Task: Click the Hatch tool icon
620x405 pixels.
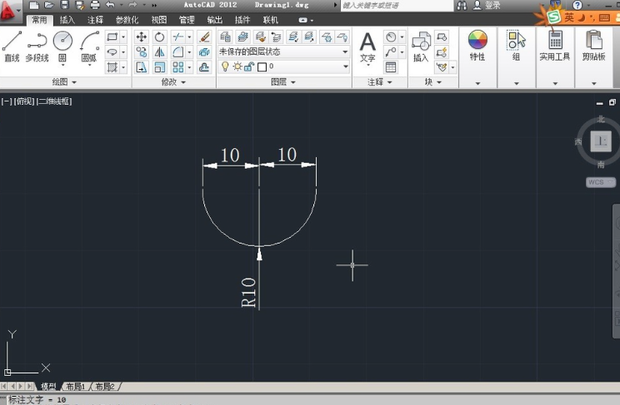Action: point(112,67)
